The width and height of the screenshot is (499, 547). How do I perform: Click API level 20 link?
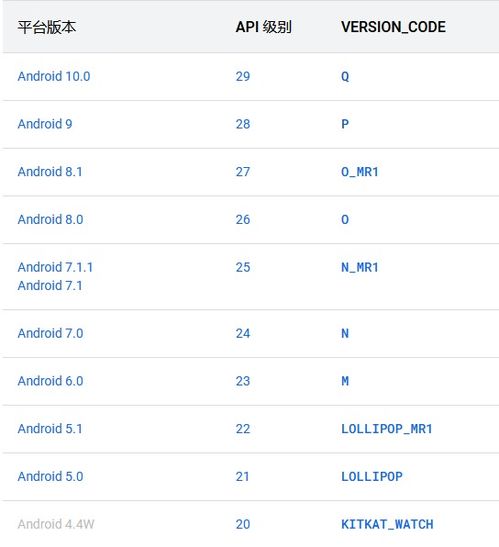pyautogui.click(x=243, y=524)
